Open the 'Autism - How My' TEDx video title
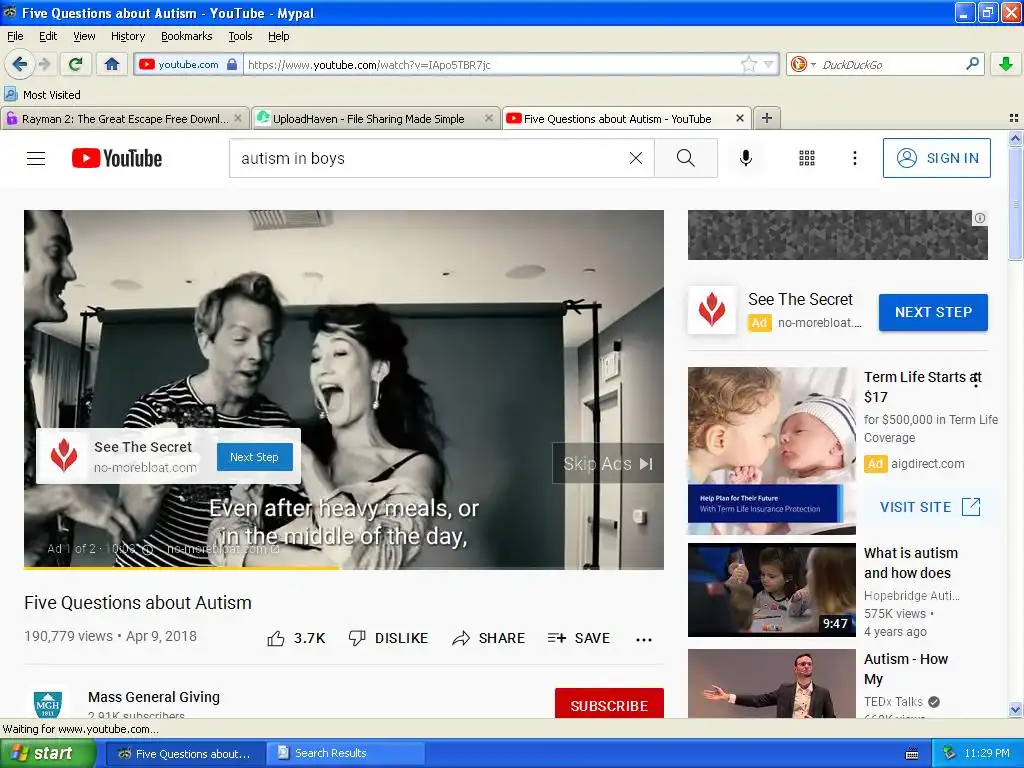Image resolution: width=1024 pixels, height=768 pixels. [x=906, y=669]
